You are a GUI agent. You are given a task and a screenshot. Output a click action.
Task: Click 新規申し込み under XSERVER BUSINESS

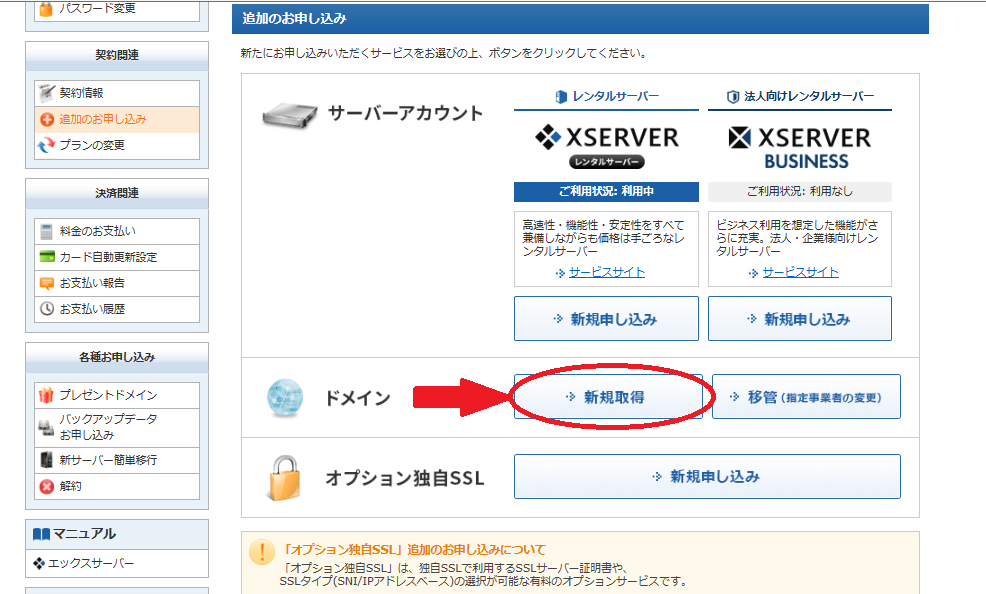pyautogui.click(x=799, y=319)
